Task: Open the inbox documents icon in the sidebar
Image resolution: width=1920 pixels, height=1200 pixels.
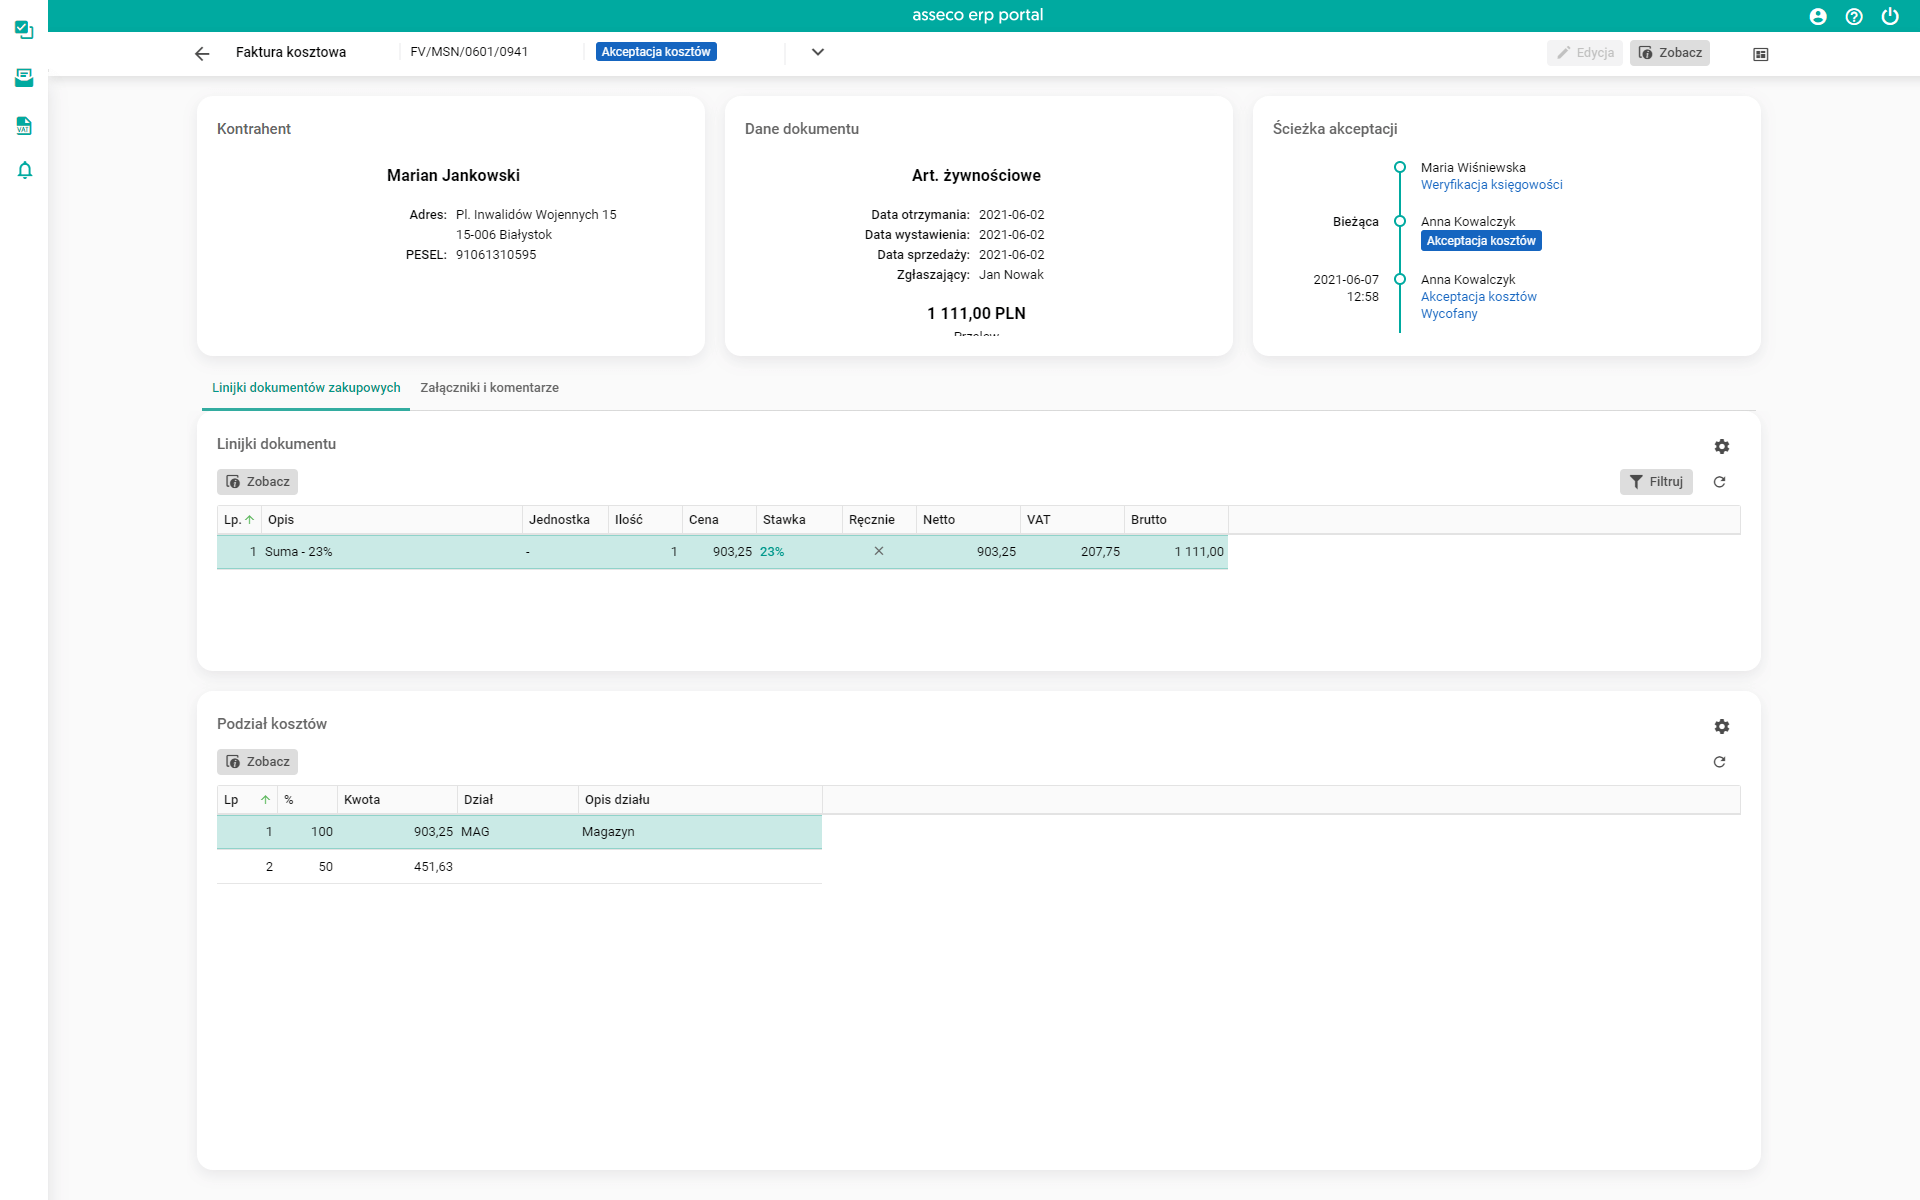Action: click(x=24, y=78)
